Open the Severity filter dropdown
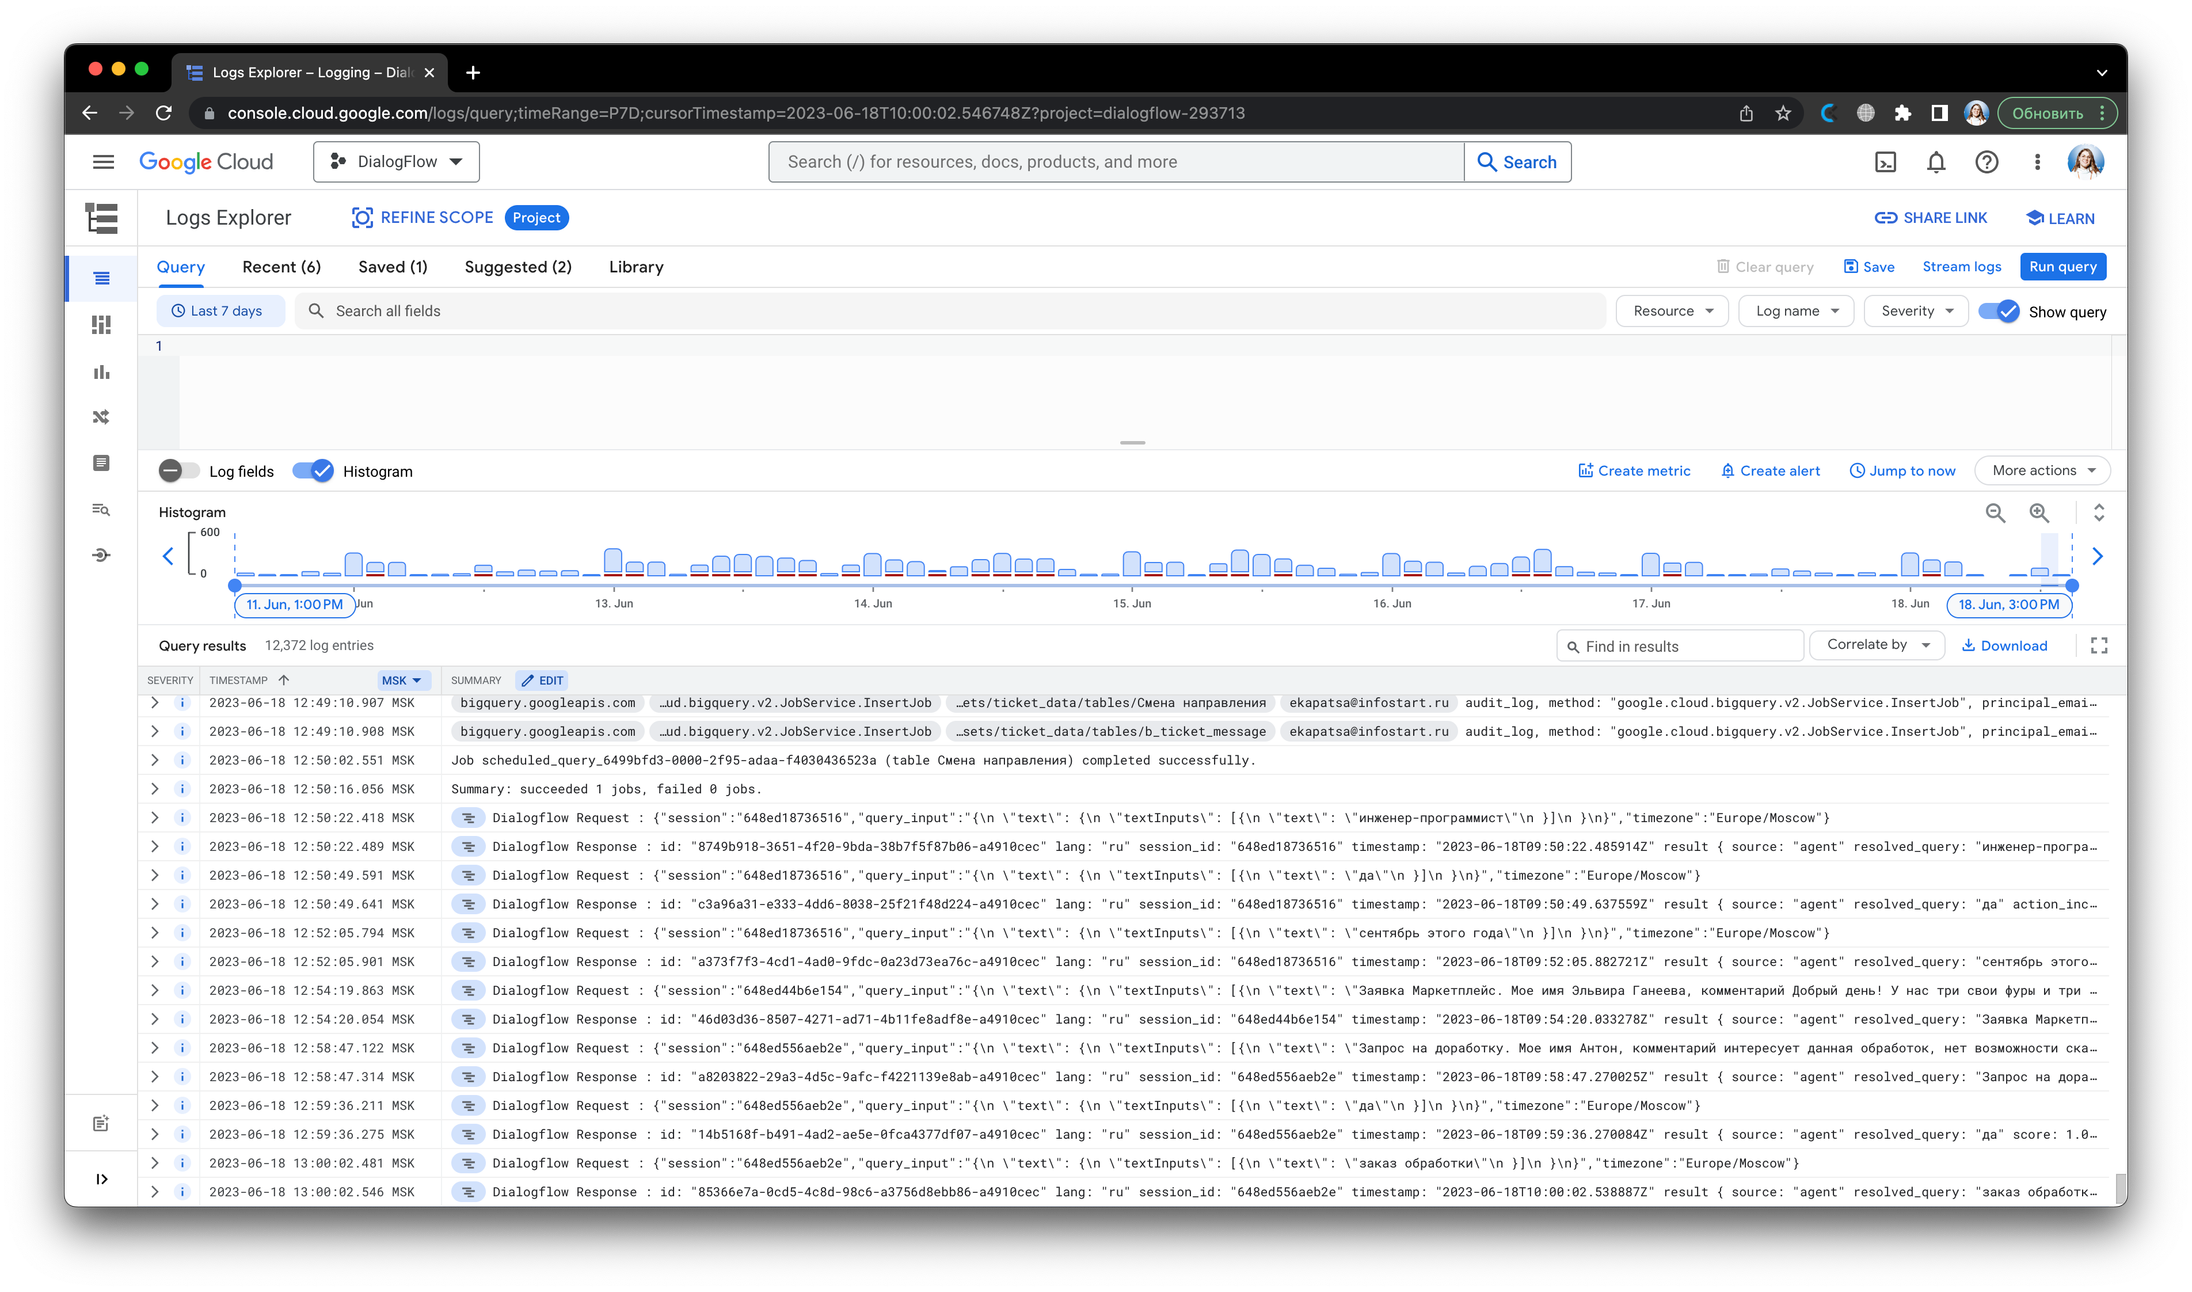This screenshot has width=2192, height=1292. point(1916,311)
